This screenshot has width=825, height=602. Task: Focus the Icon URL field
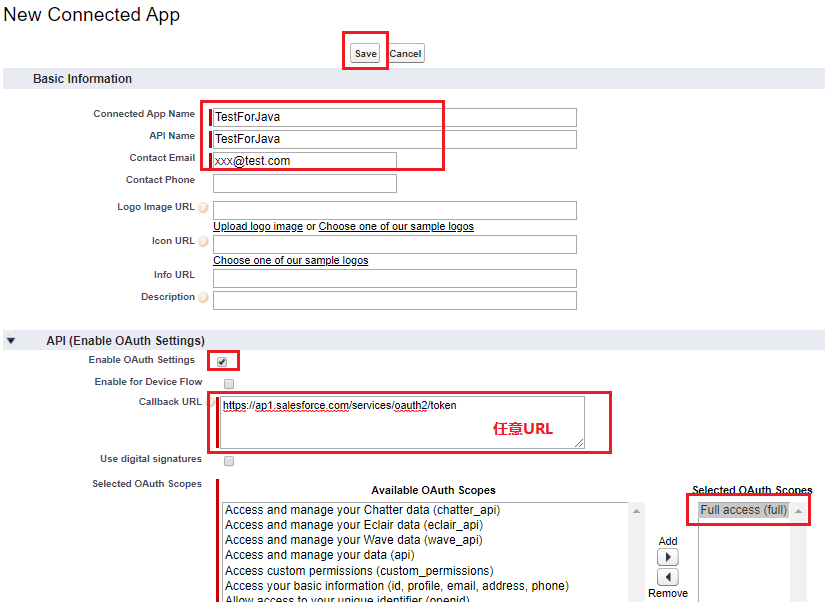pyautogui.click(x=395, y=244)
